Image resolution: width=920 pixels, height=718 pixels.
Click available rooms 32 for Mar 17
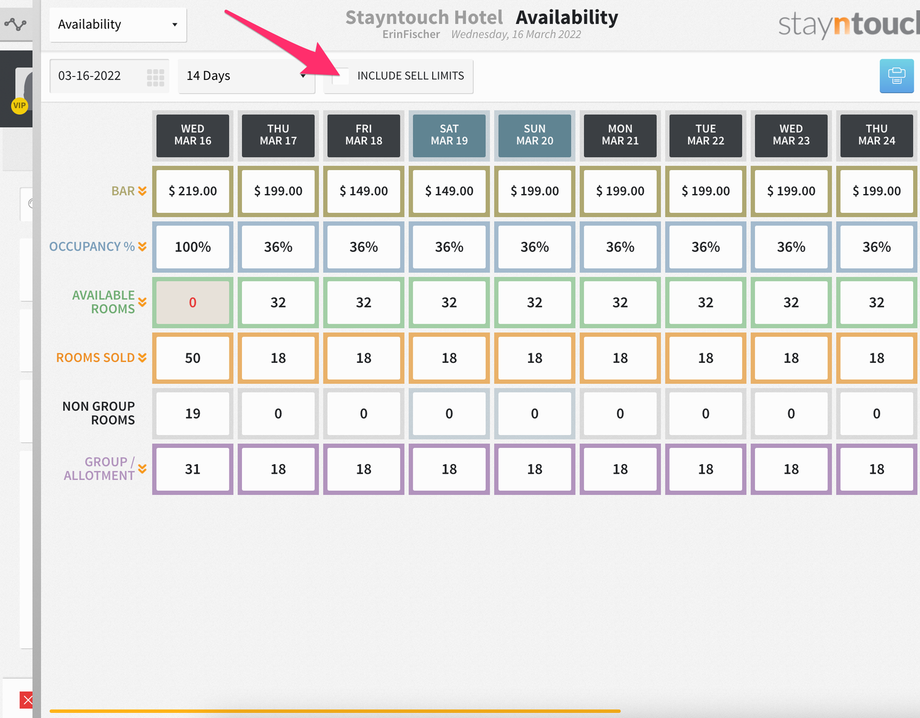278,303
